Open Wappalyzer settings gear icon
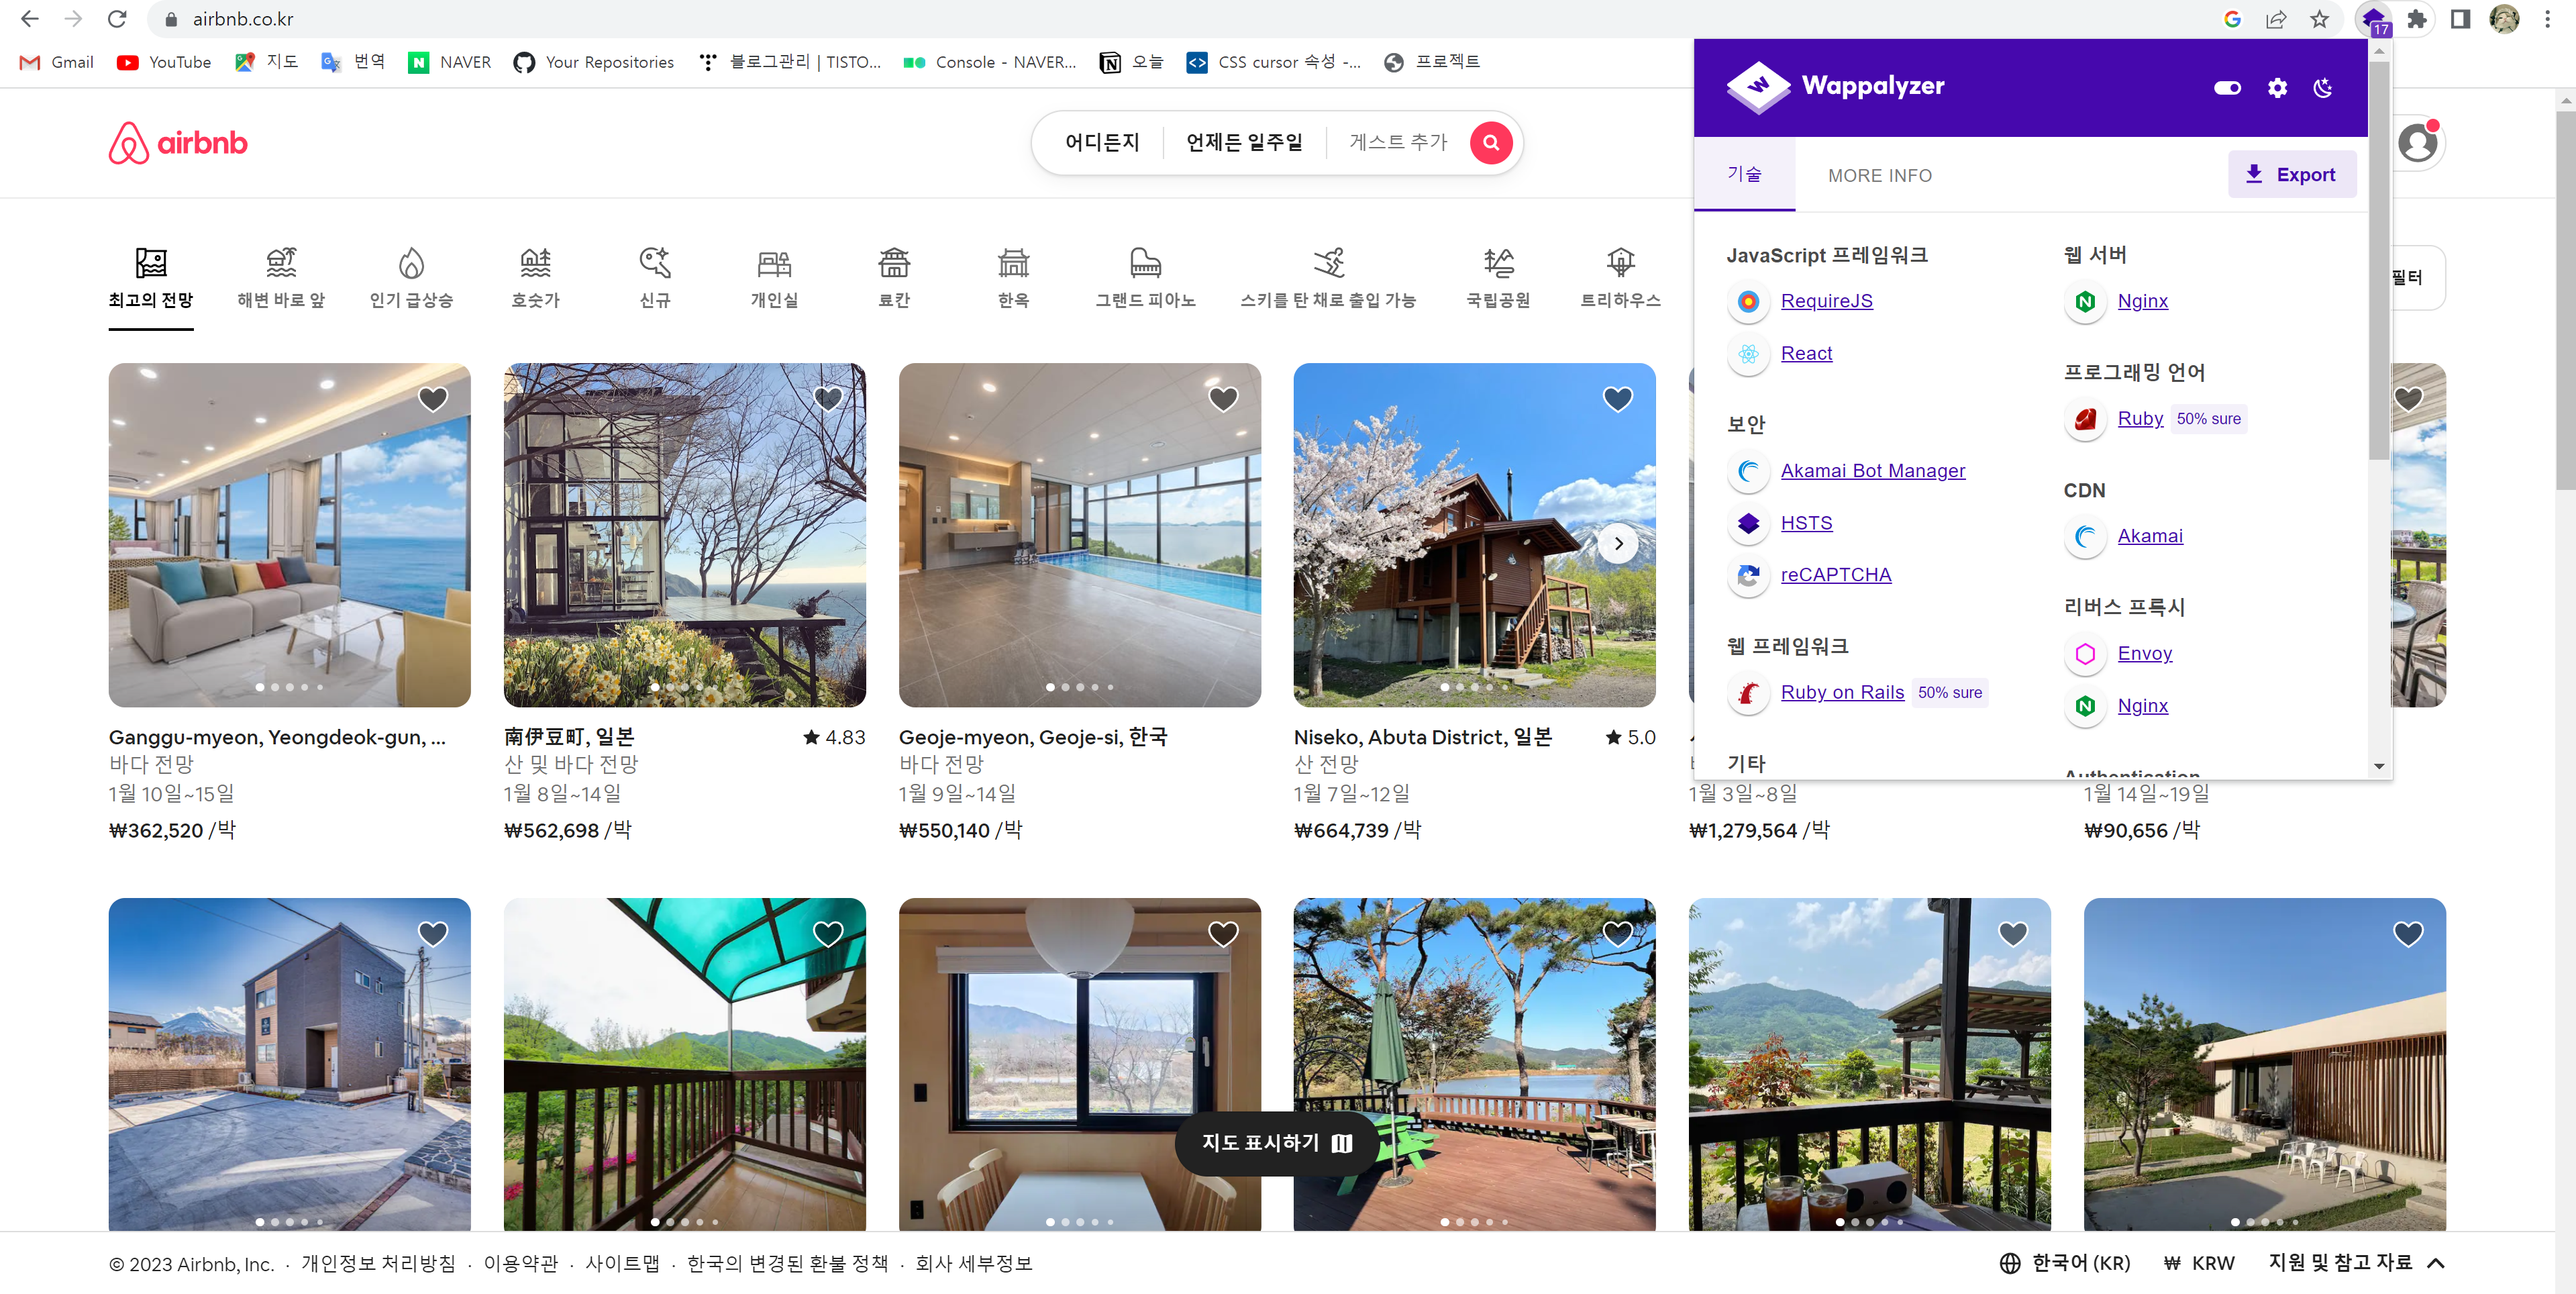 pyautogui.click(x=2277, y=88)
